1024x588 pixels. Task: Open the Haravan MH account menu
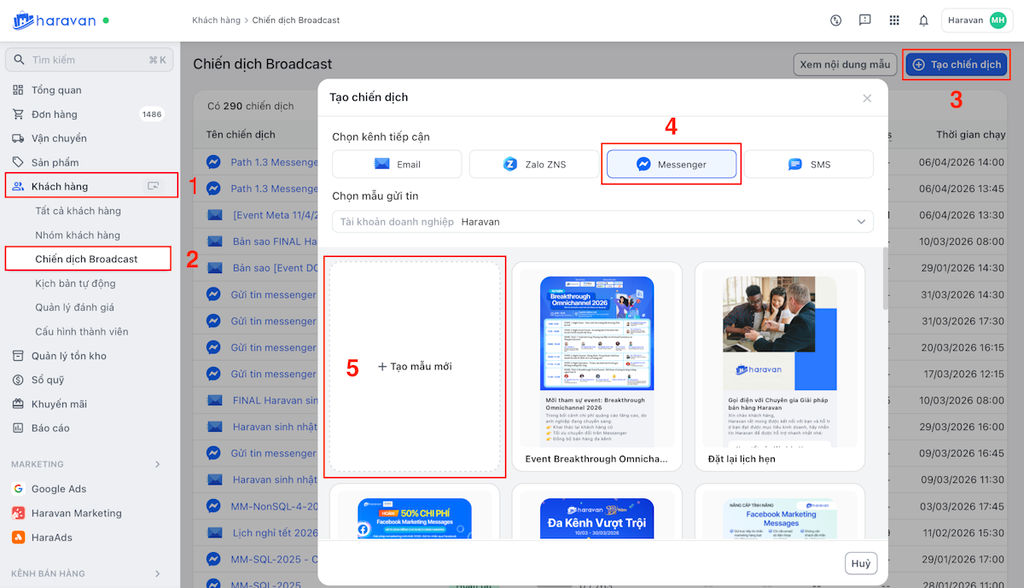pos(977,20)
